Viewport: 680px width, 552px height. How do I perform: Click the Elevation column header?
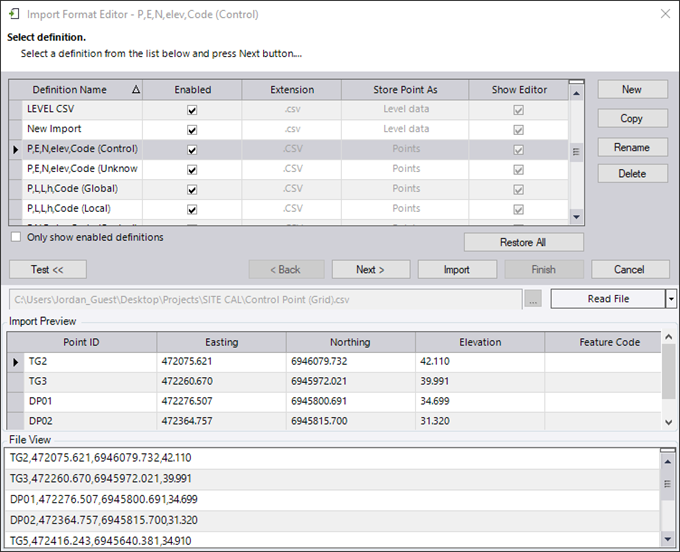pos(480,343)
